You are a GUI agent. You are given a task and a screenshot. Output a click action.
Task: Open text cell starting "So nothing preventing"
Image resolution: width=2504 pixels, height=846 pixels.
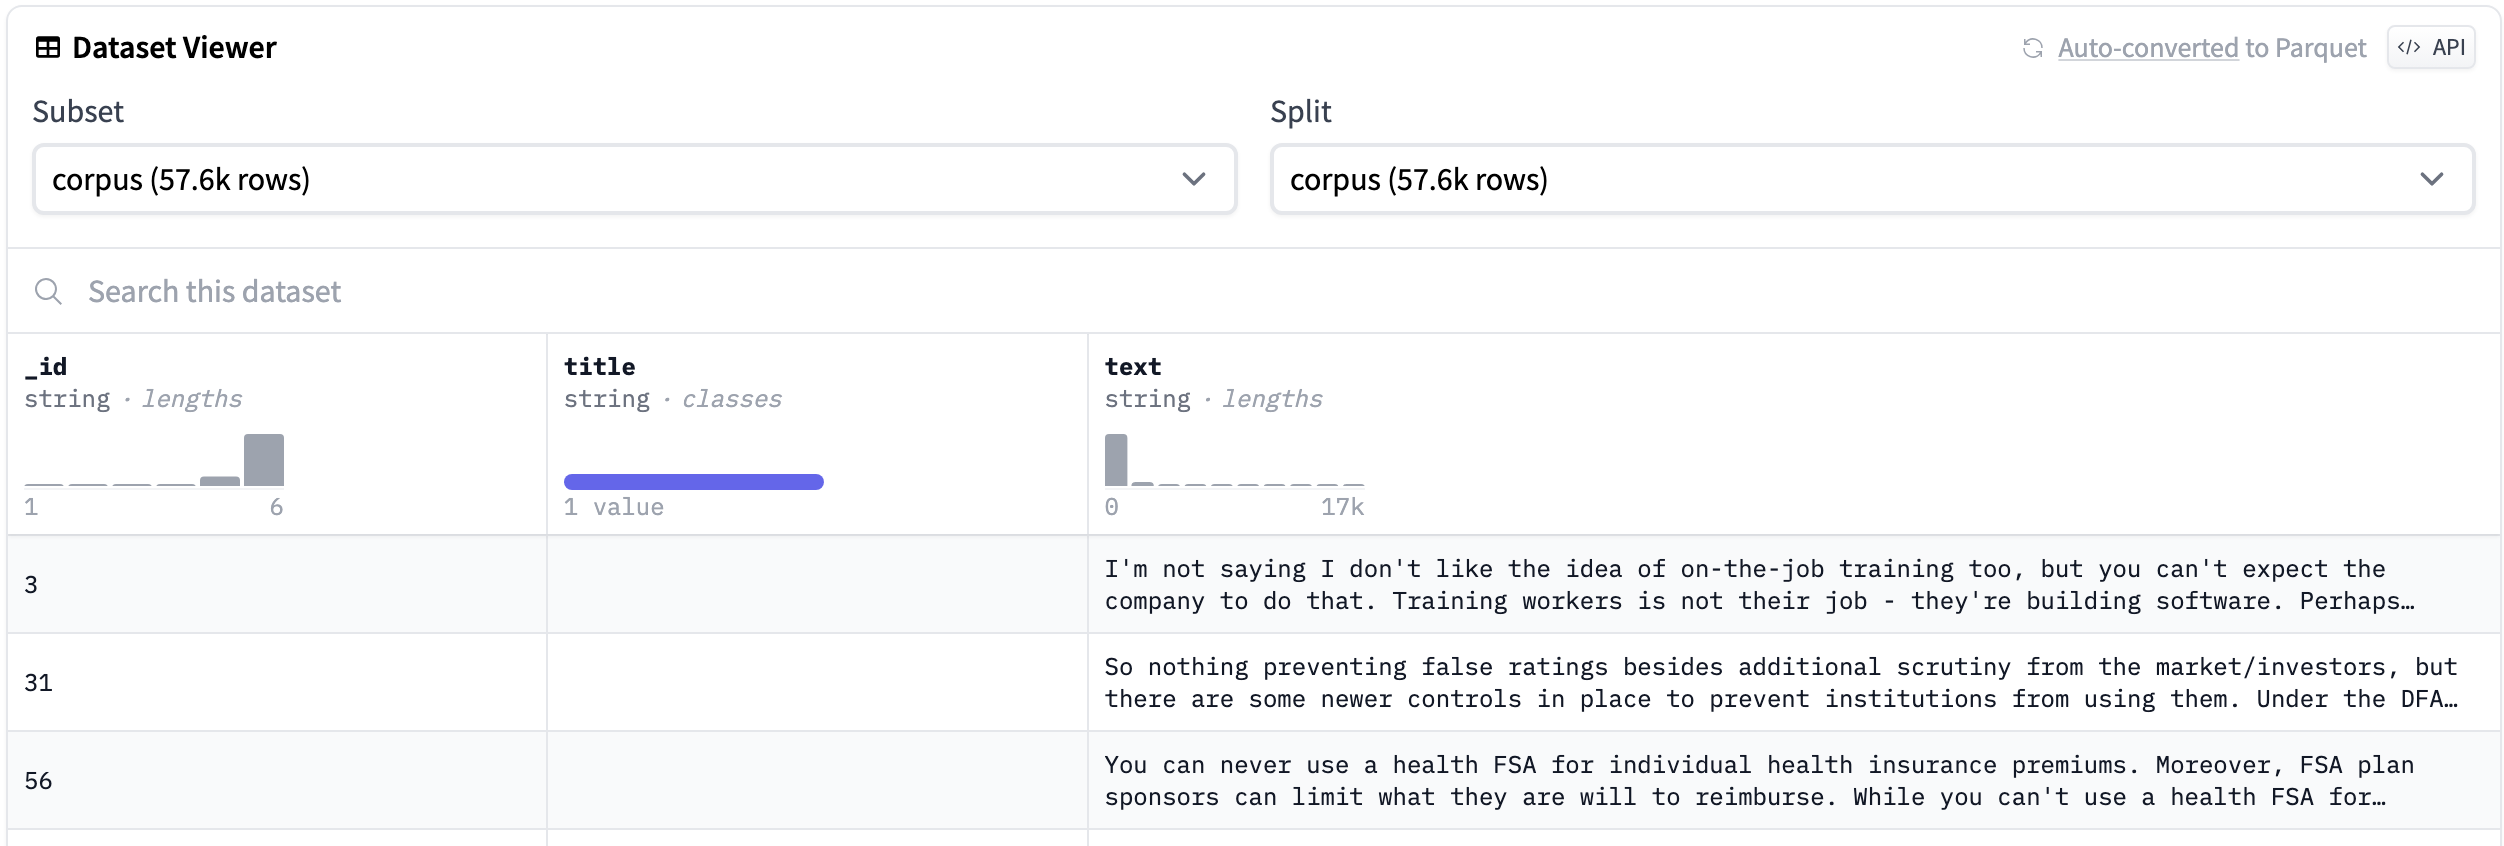click(x=1780, y=683)
